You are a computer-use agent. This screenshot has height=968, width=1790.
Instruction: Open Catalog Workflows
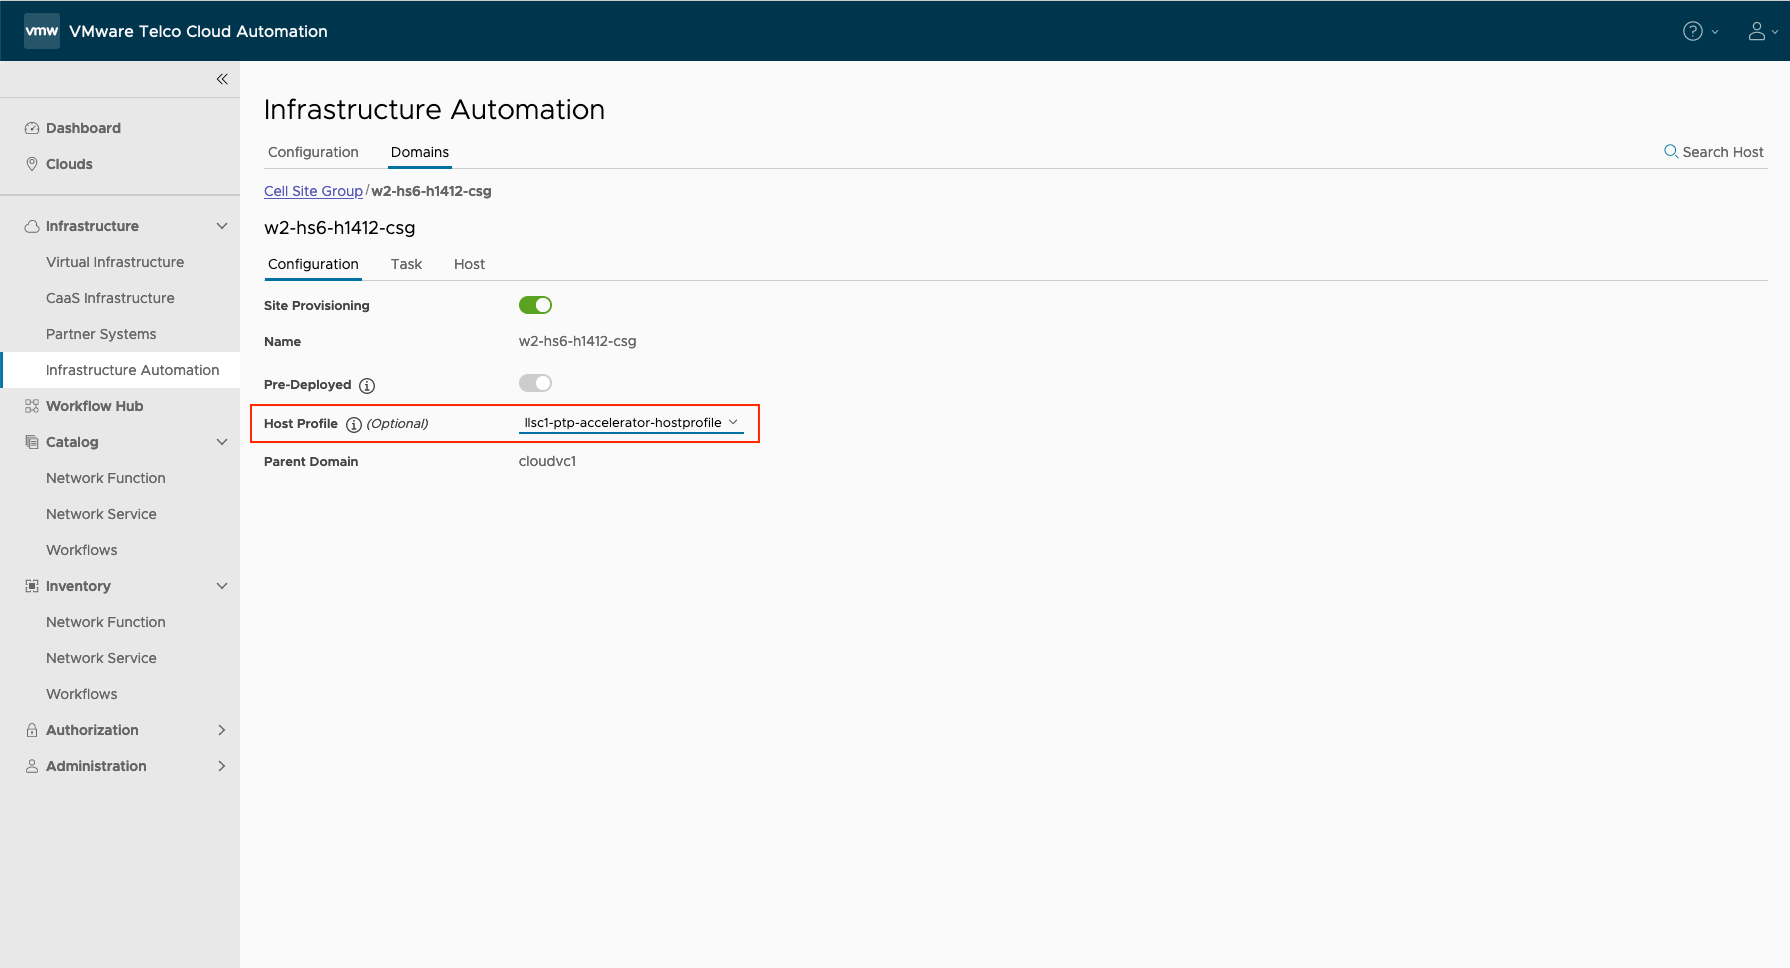[82, 550]
